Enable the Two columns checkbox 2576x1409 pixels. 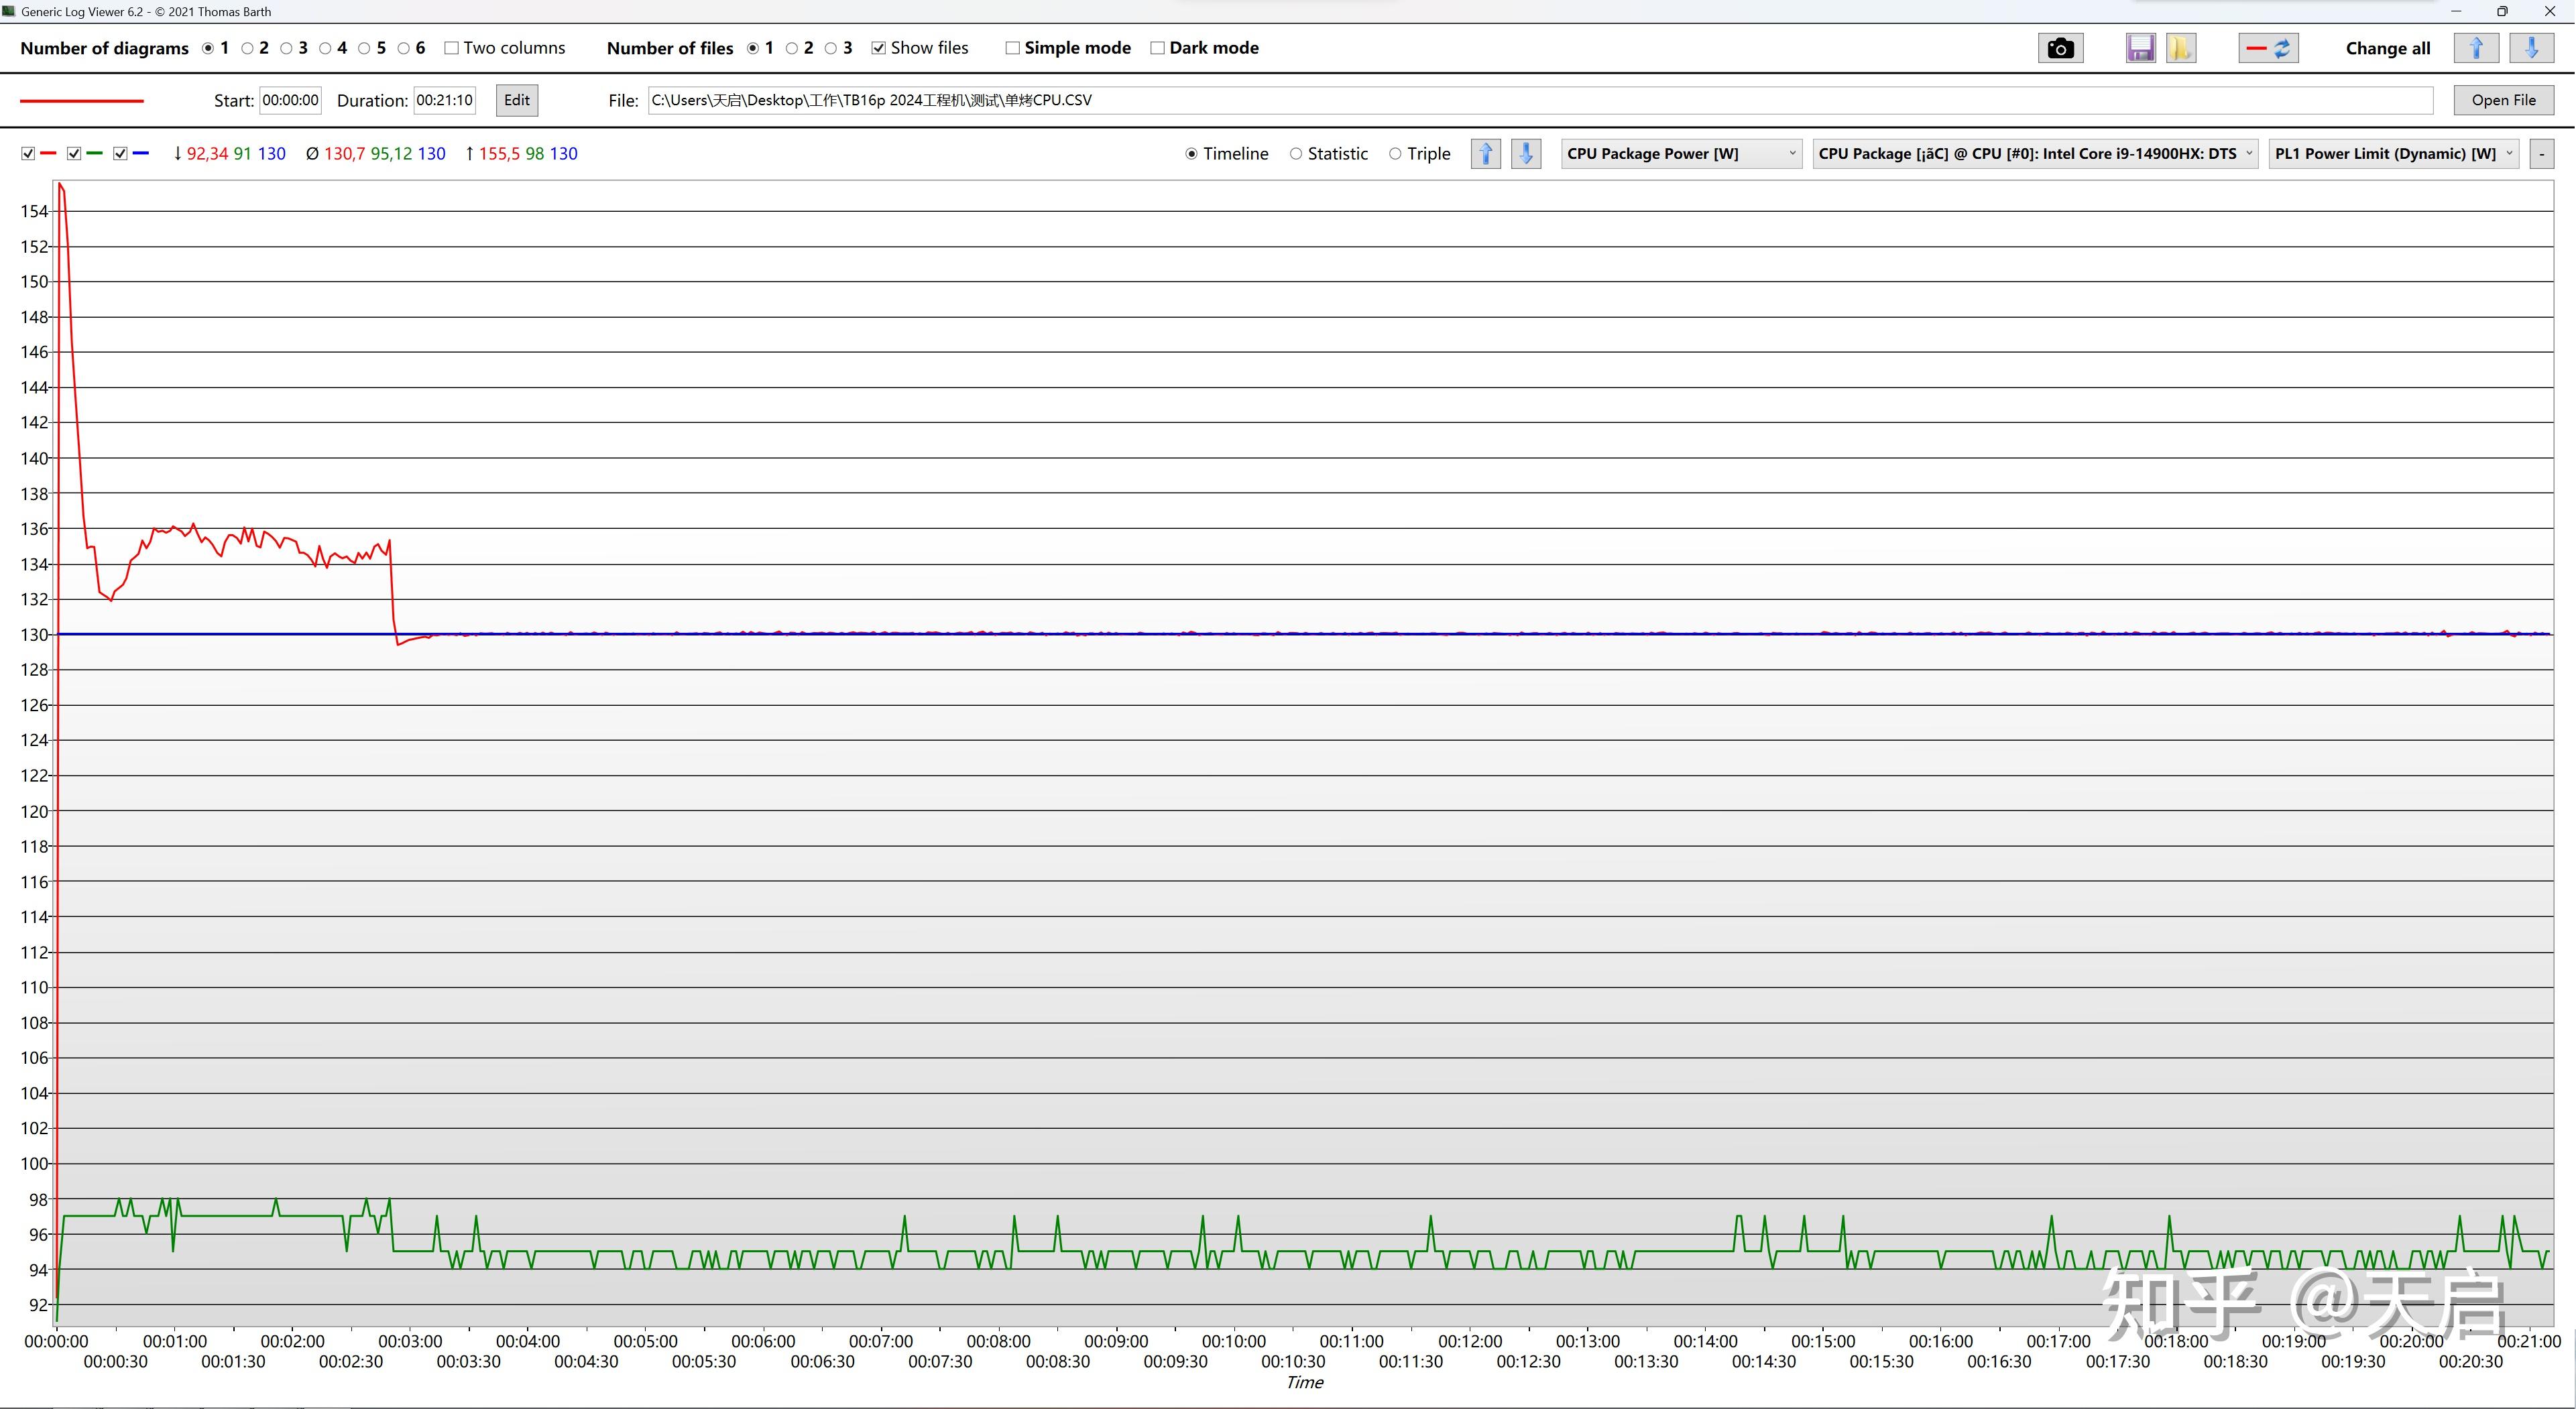click(x=452, y=48)
